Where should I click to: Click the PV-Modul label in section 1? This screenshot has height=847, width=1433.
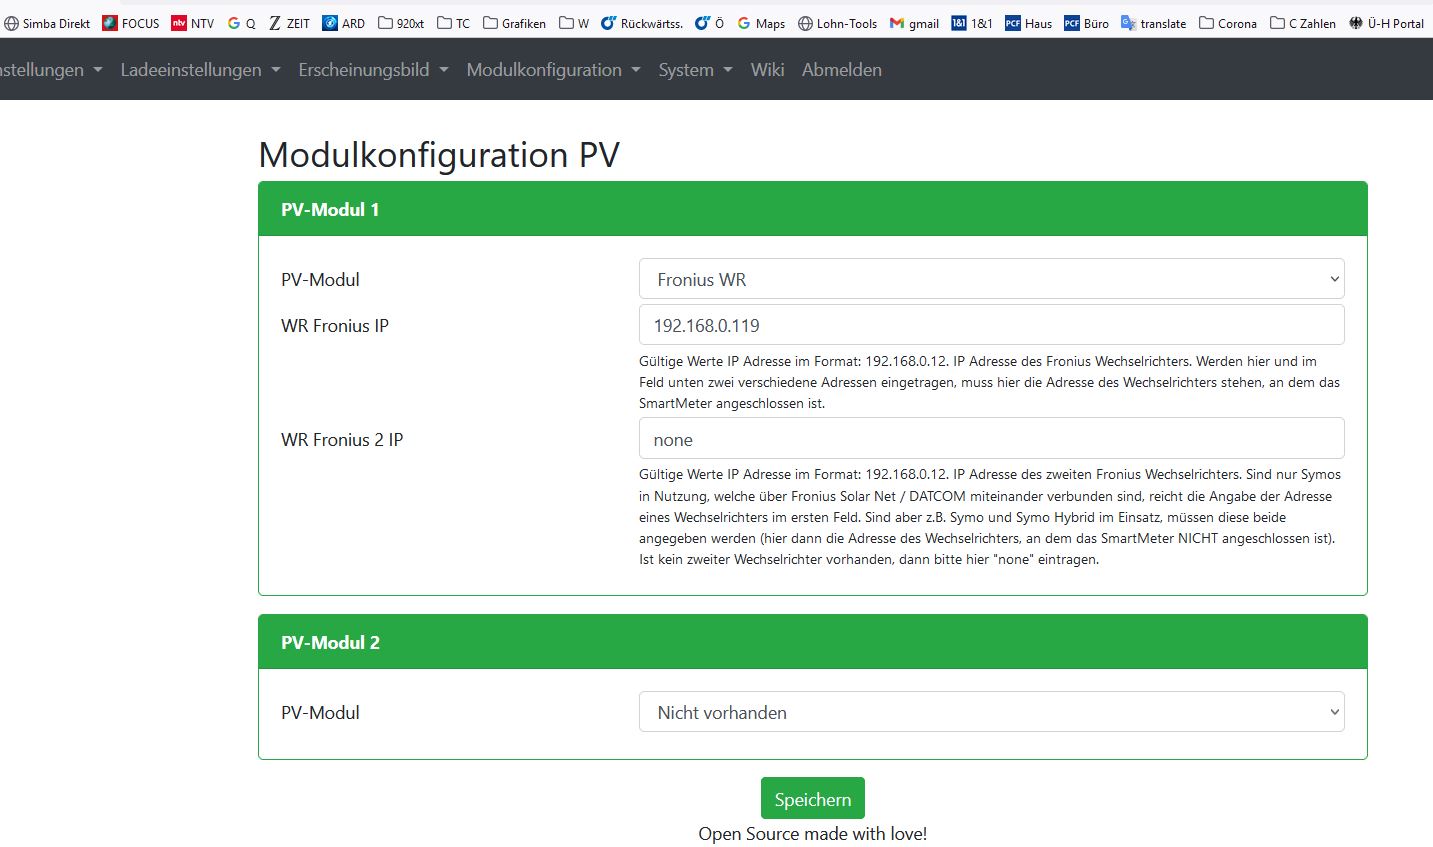point(320,280)
